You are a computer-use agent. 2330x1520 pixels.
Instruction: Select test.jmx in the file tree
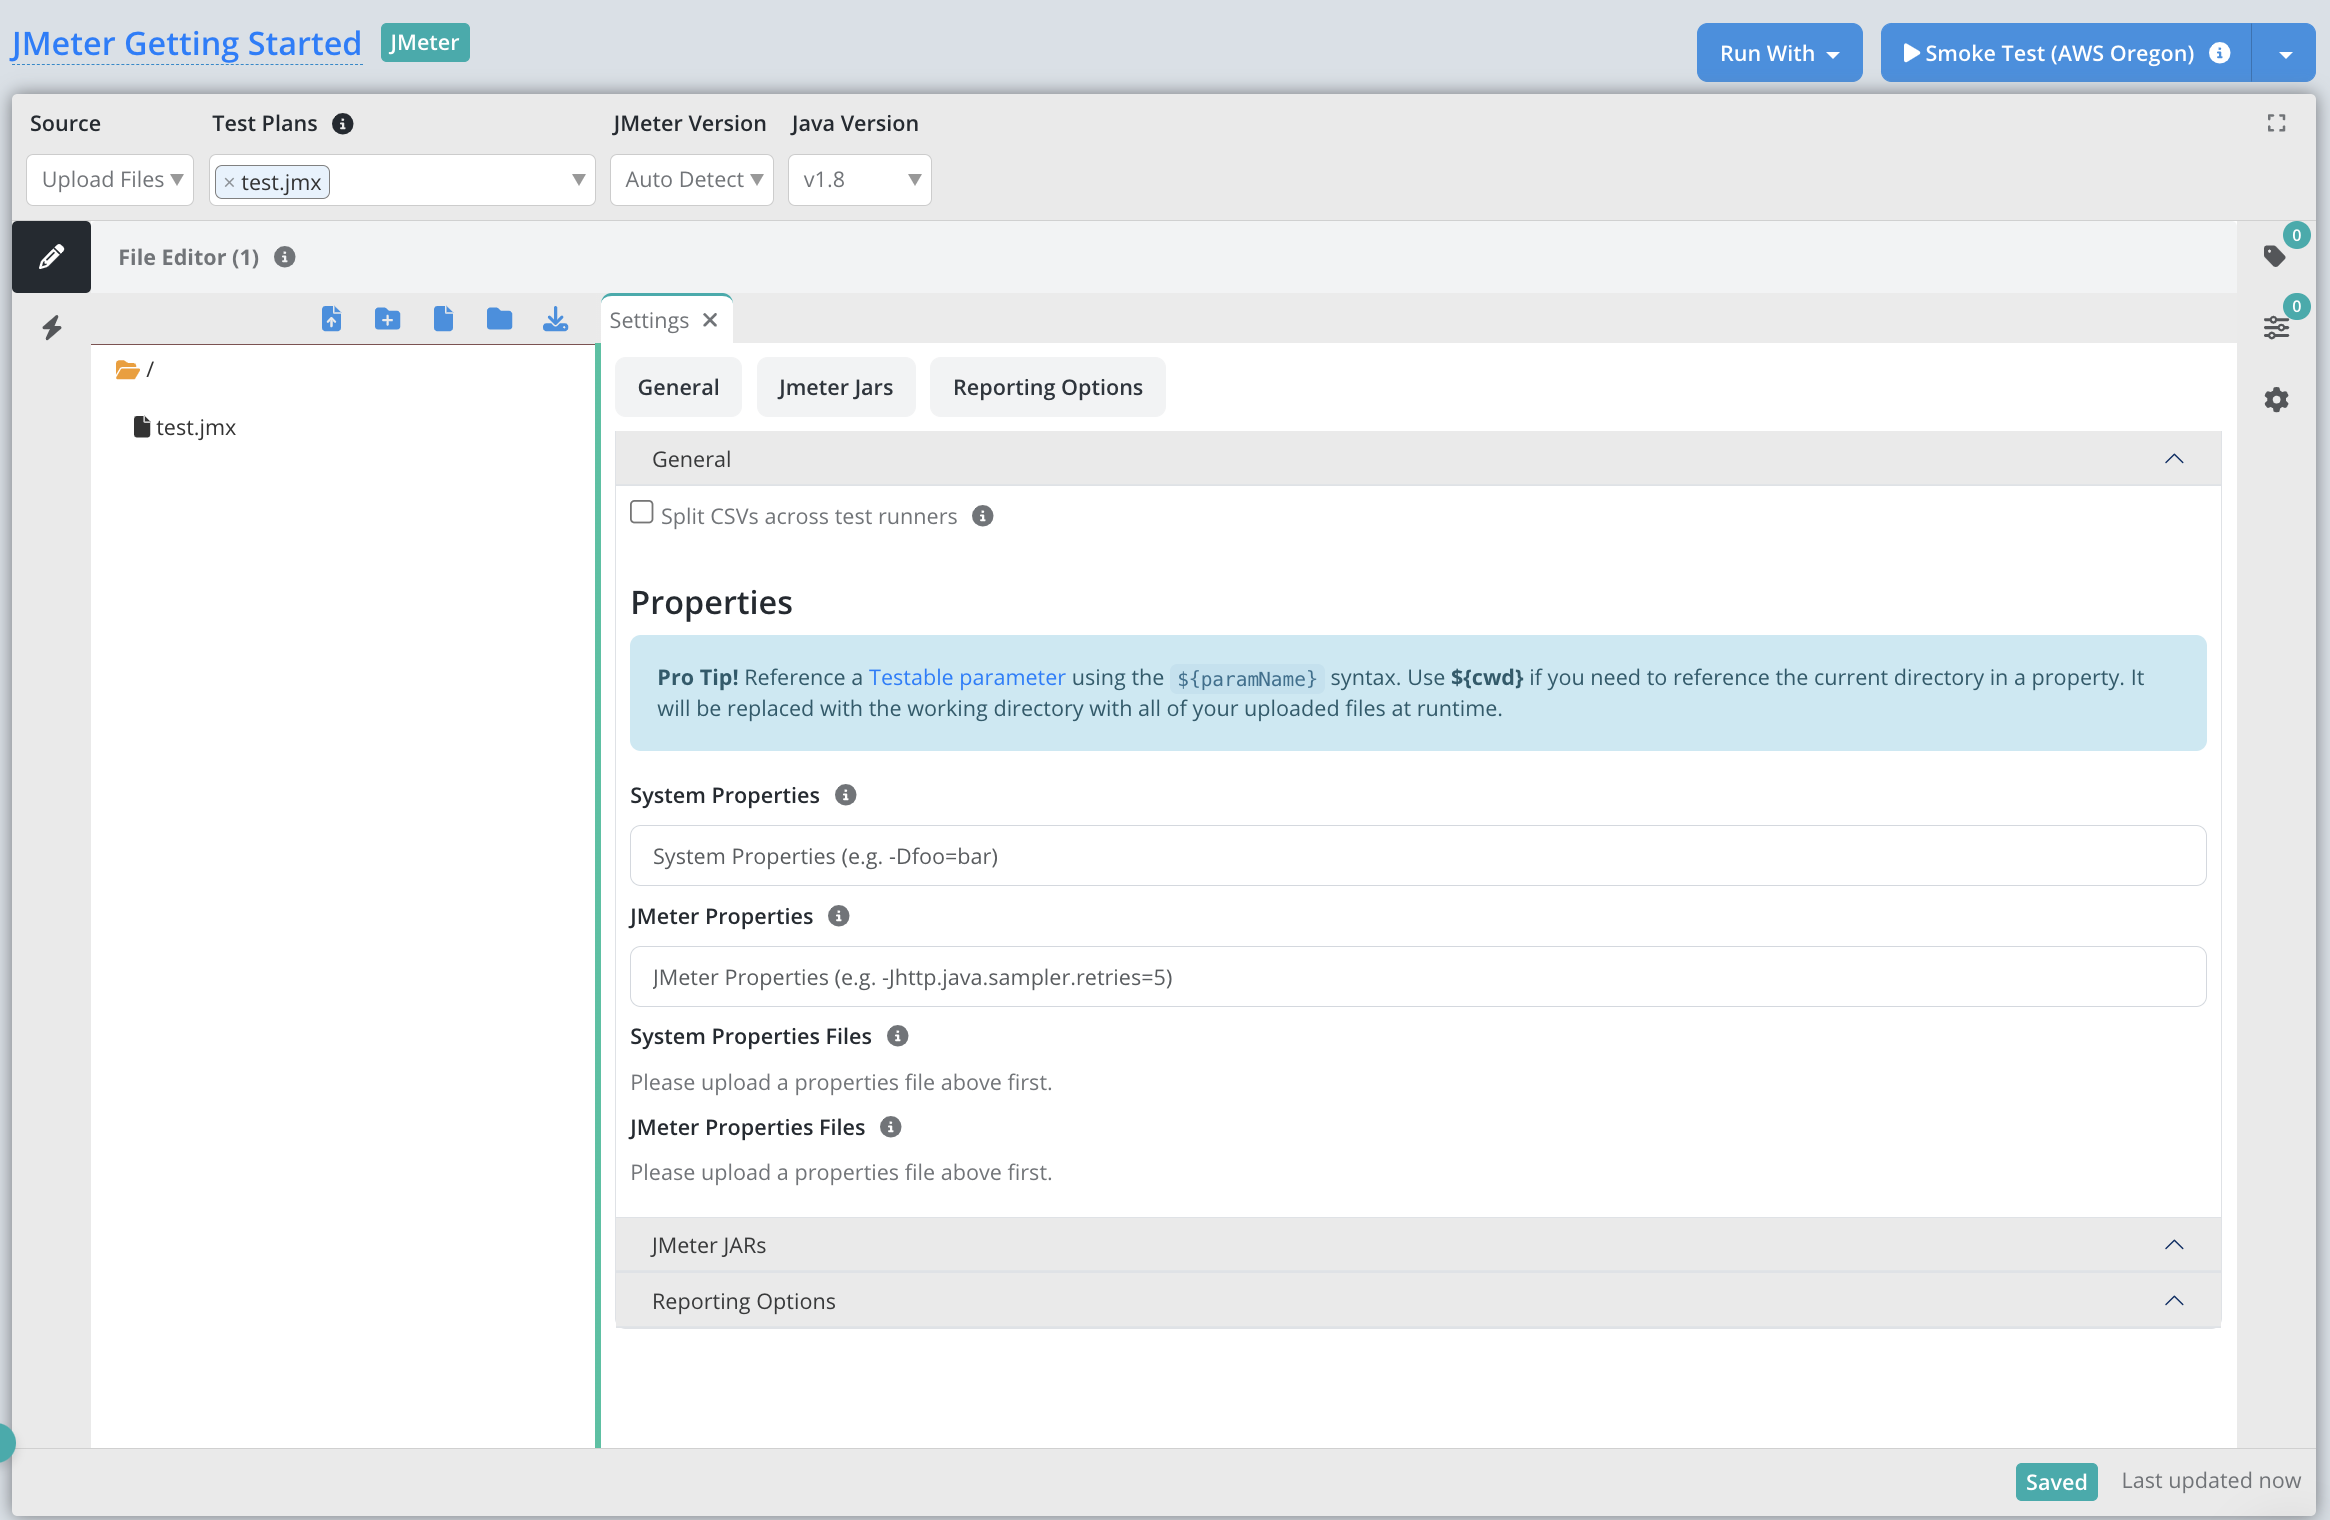click(x=185, y=427)
